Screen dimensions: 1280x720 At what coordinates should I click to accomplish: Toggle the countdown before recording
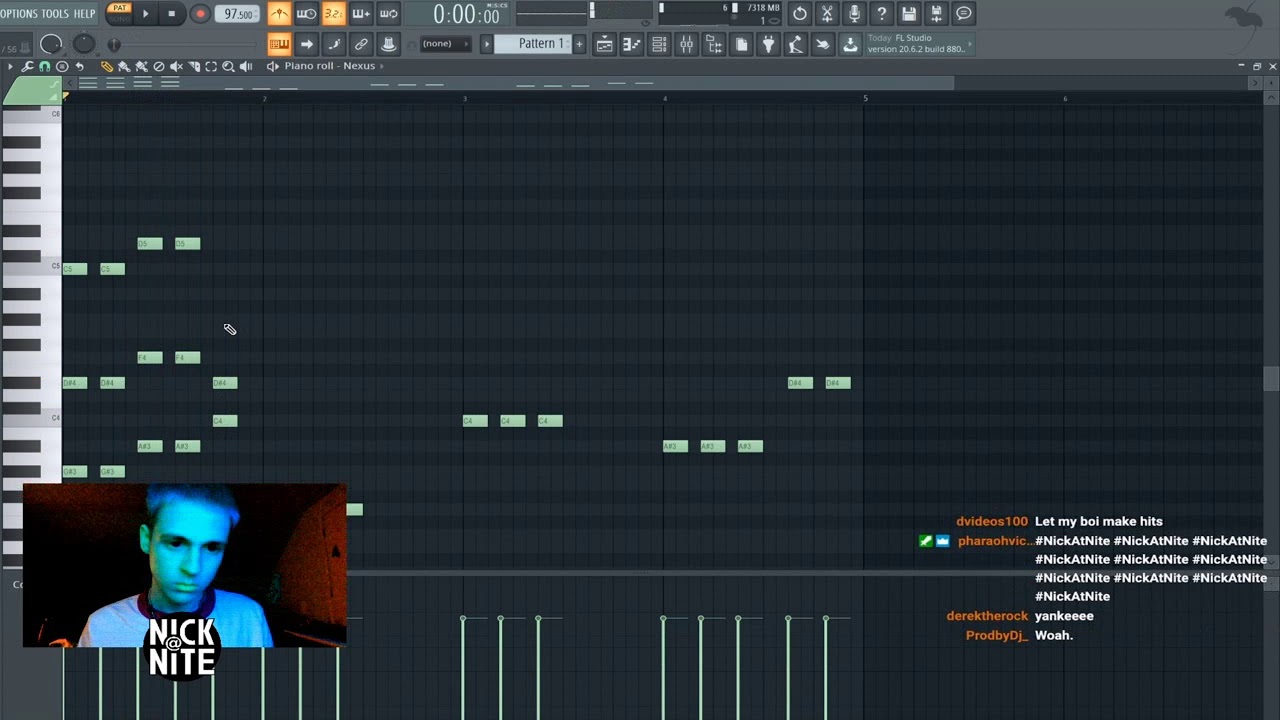pos(334,14)
